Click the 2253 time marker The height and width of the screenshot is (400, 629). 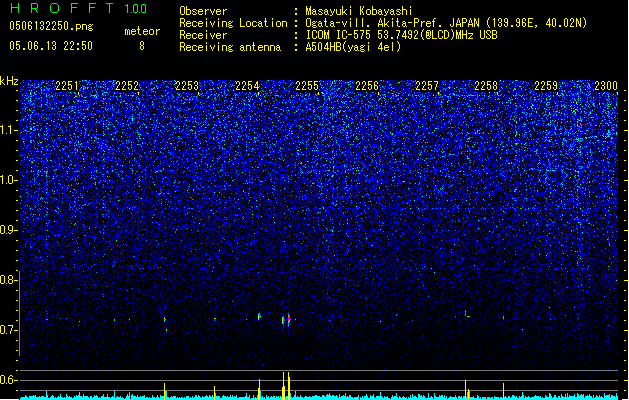click(x=187, y=86)
